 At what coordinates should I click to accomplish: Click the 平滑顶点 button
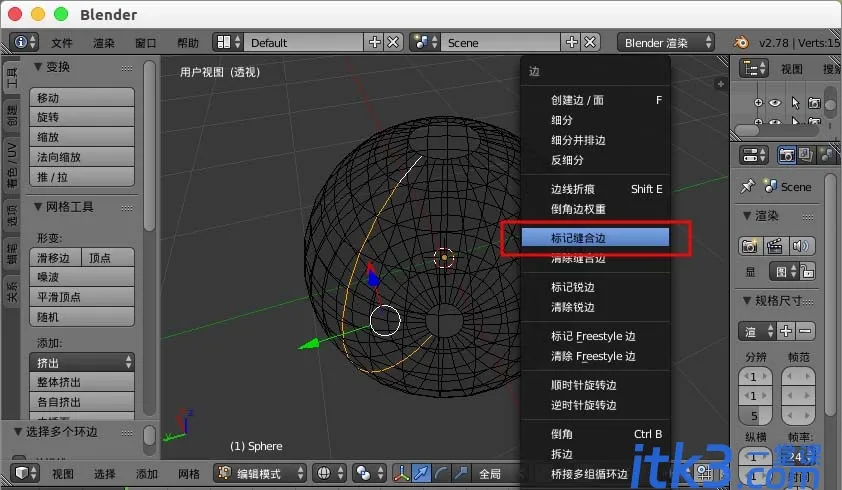[82, 297]
